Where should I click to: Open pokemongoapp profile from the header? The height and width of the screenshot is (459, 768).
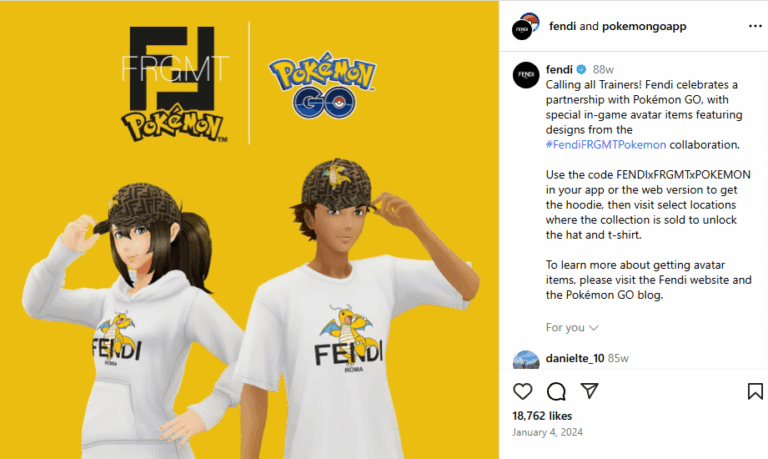click(644, 26)
